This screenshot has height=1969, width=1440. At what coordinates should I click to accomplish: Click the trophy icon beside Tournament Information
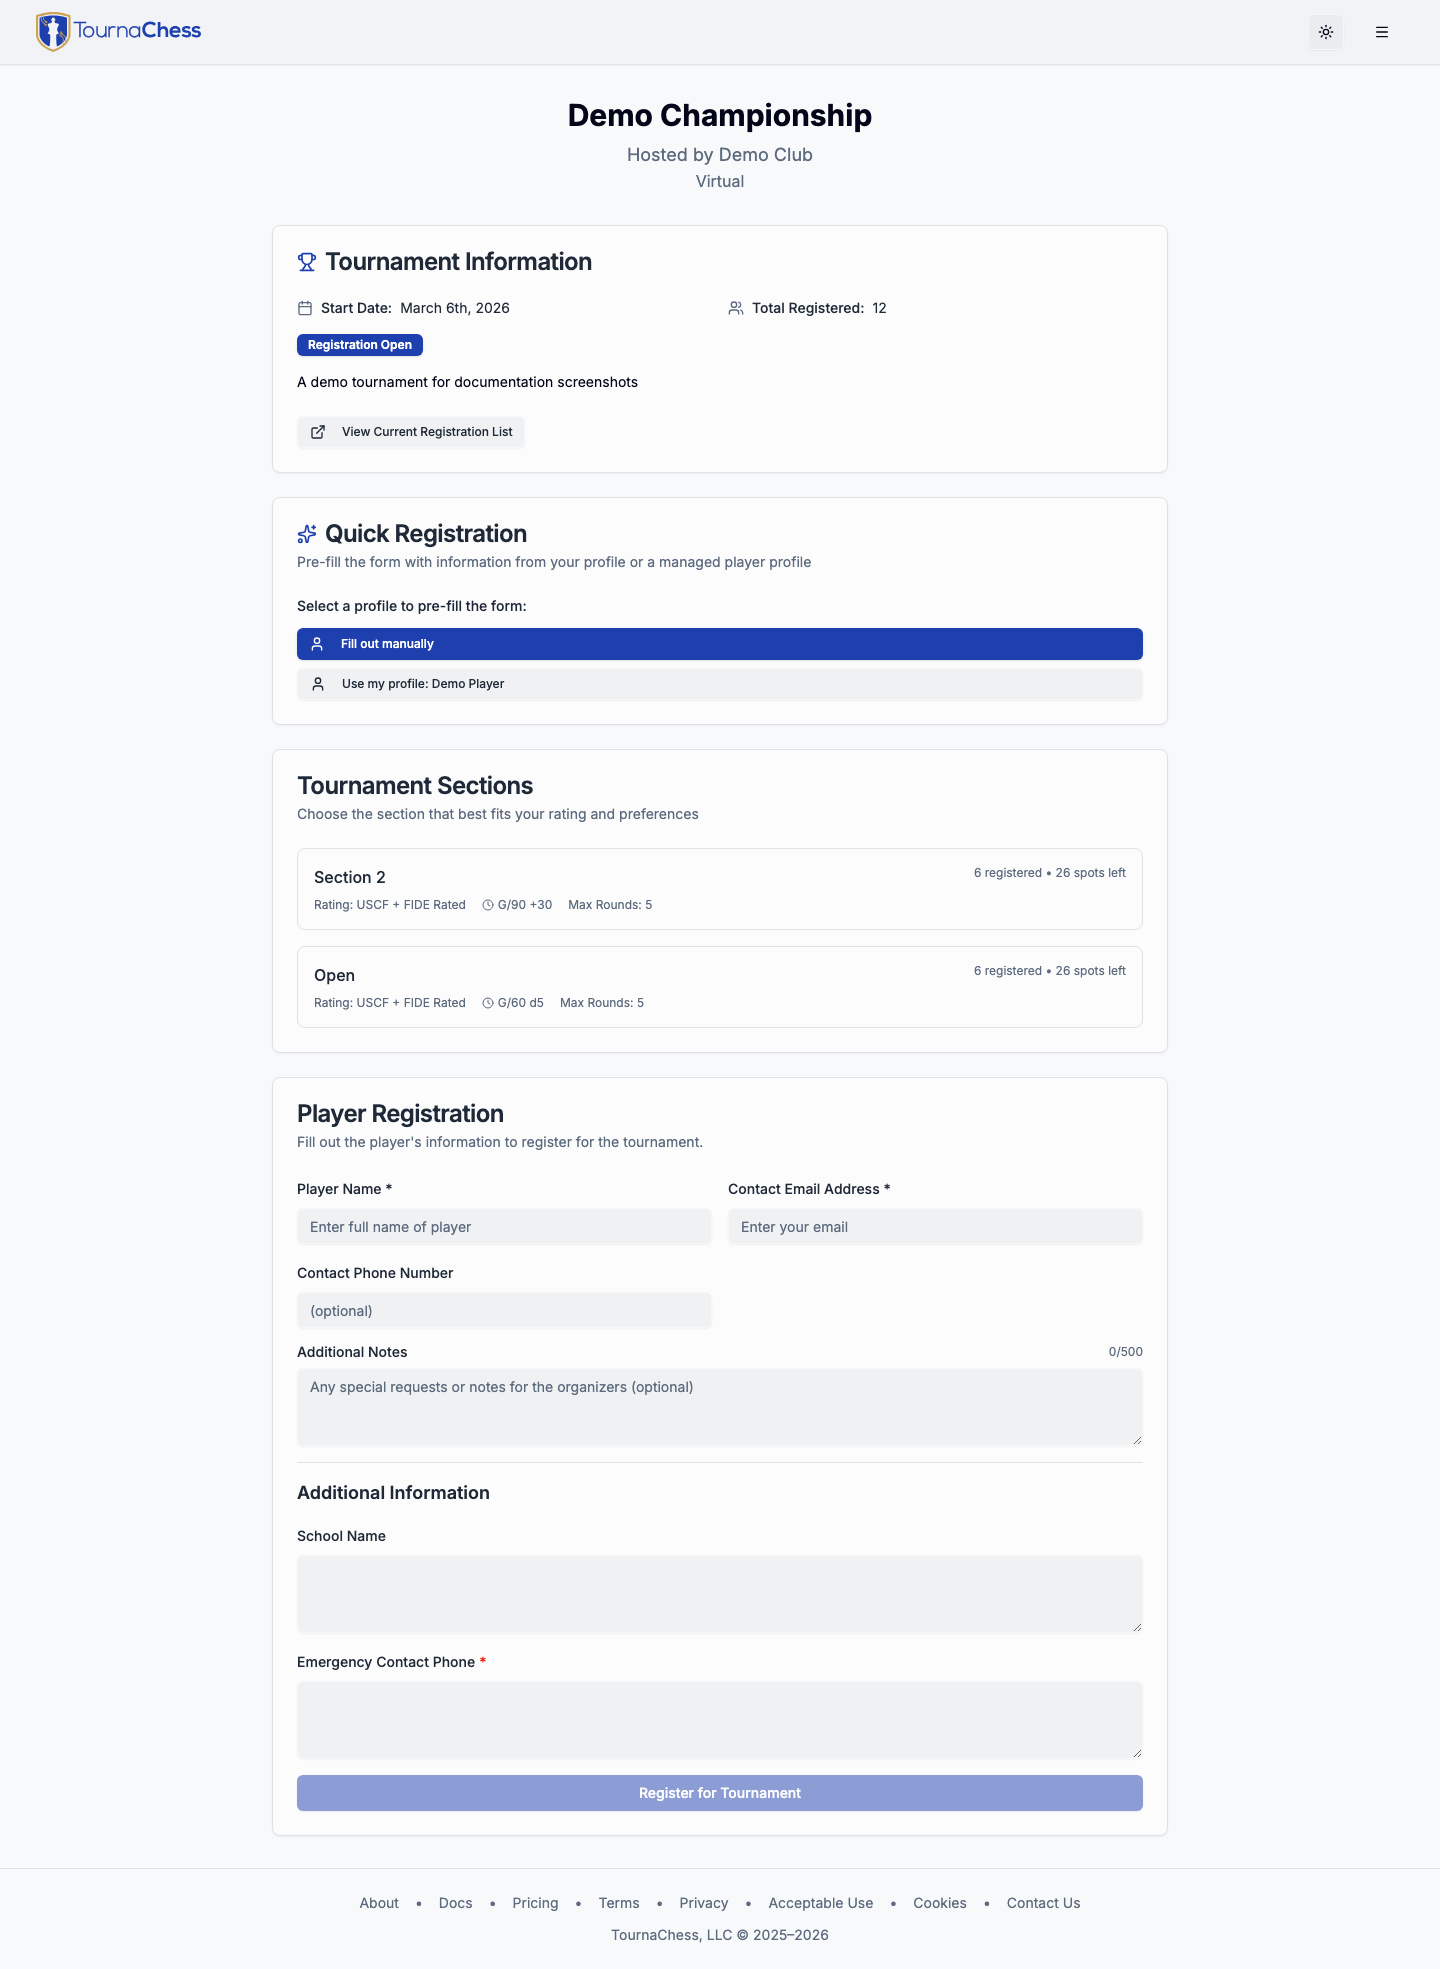306,261
